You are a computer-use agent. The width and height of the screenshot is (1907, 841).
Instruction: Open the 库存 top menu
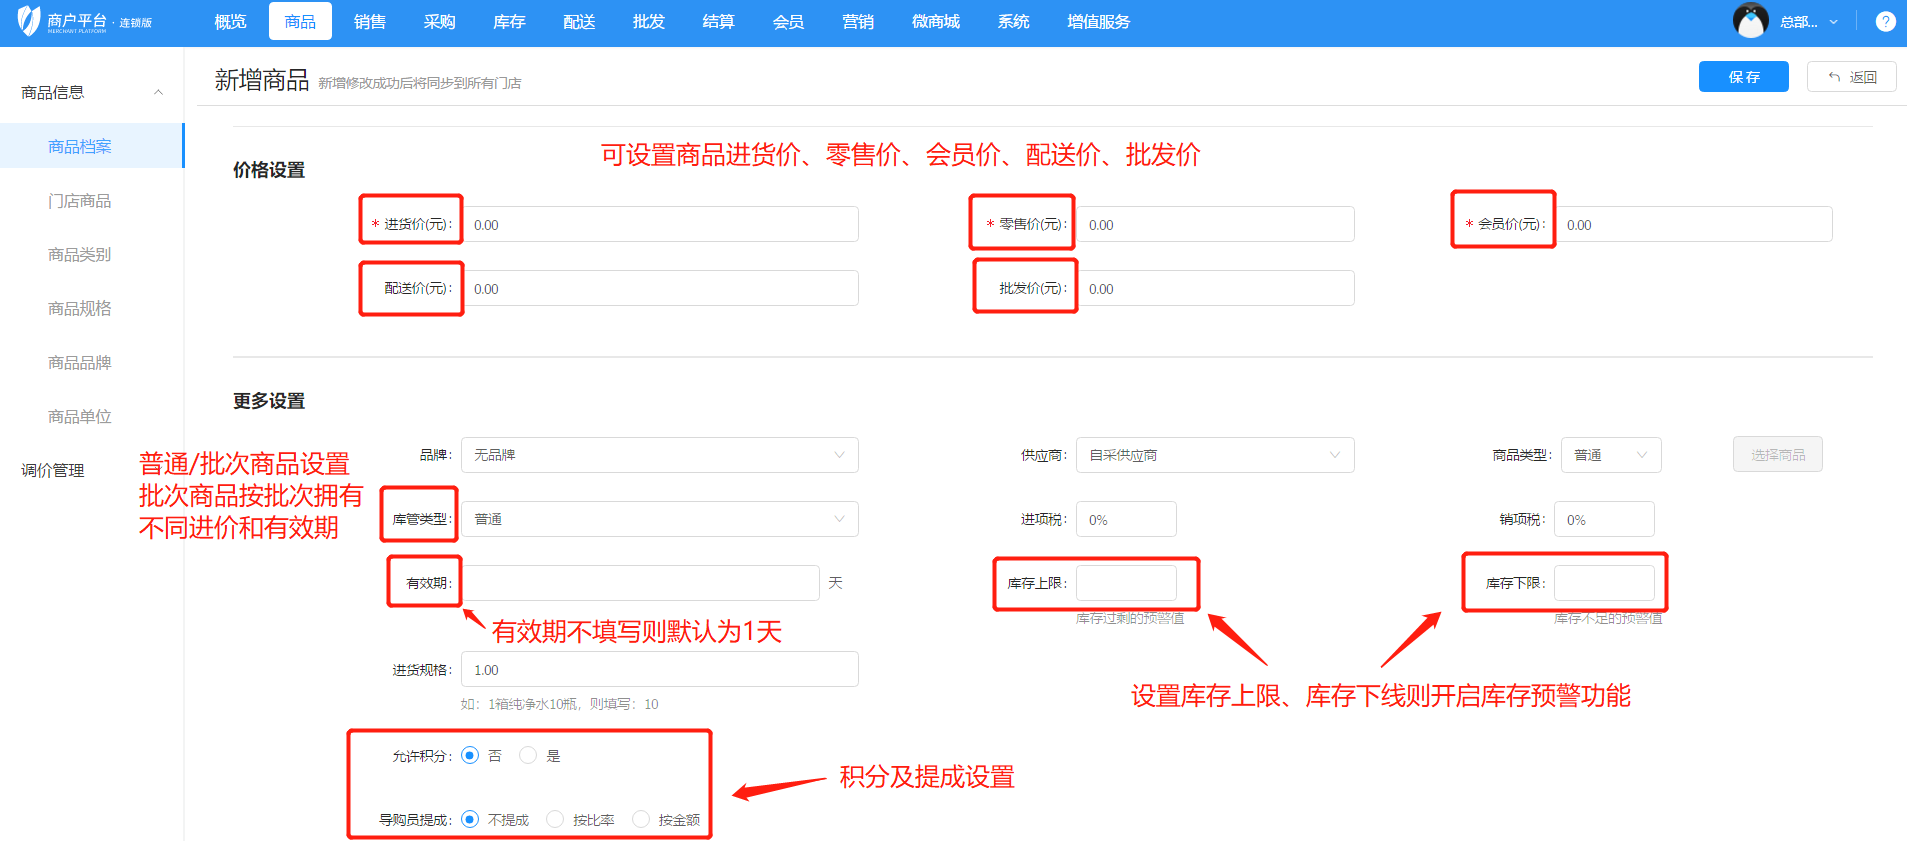(509, 22)
